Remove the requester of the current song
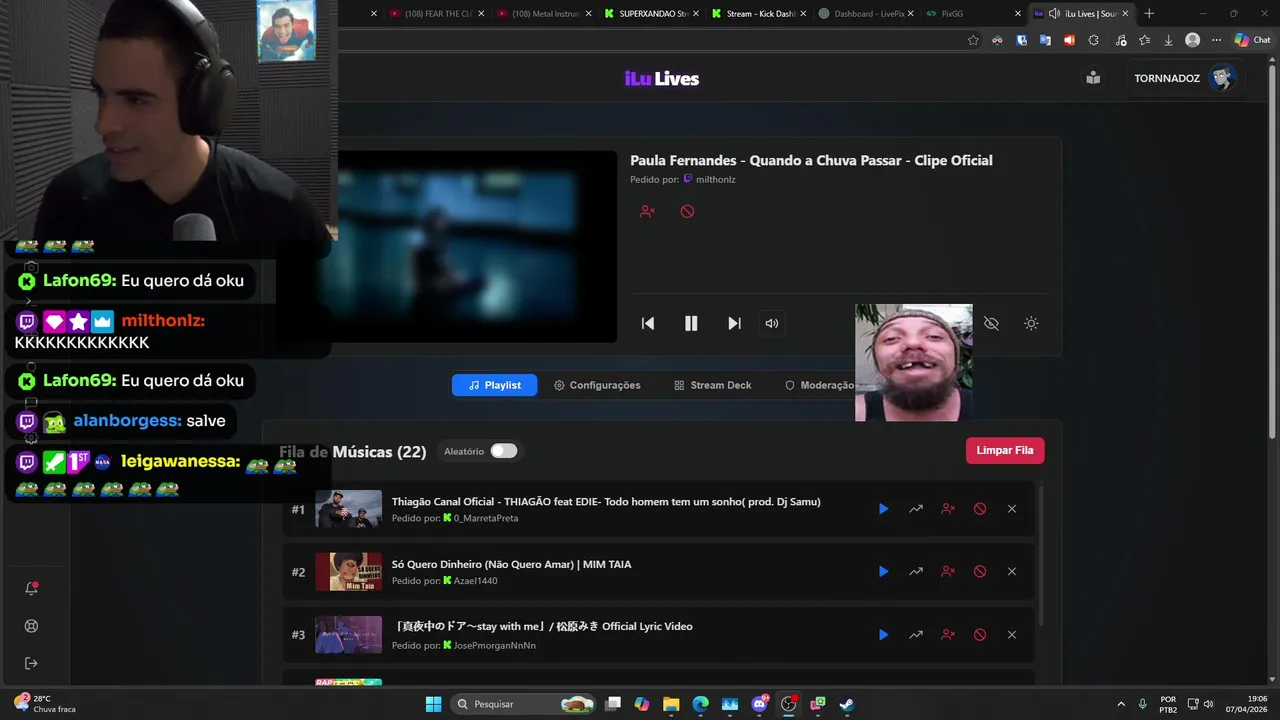Viewport: 1280px width, 720px height. pyautogui.click(x=647, y=211)
